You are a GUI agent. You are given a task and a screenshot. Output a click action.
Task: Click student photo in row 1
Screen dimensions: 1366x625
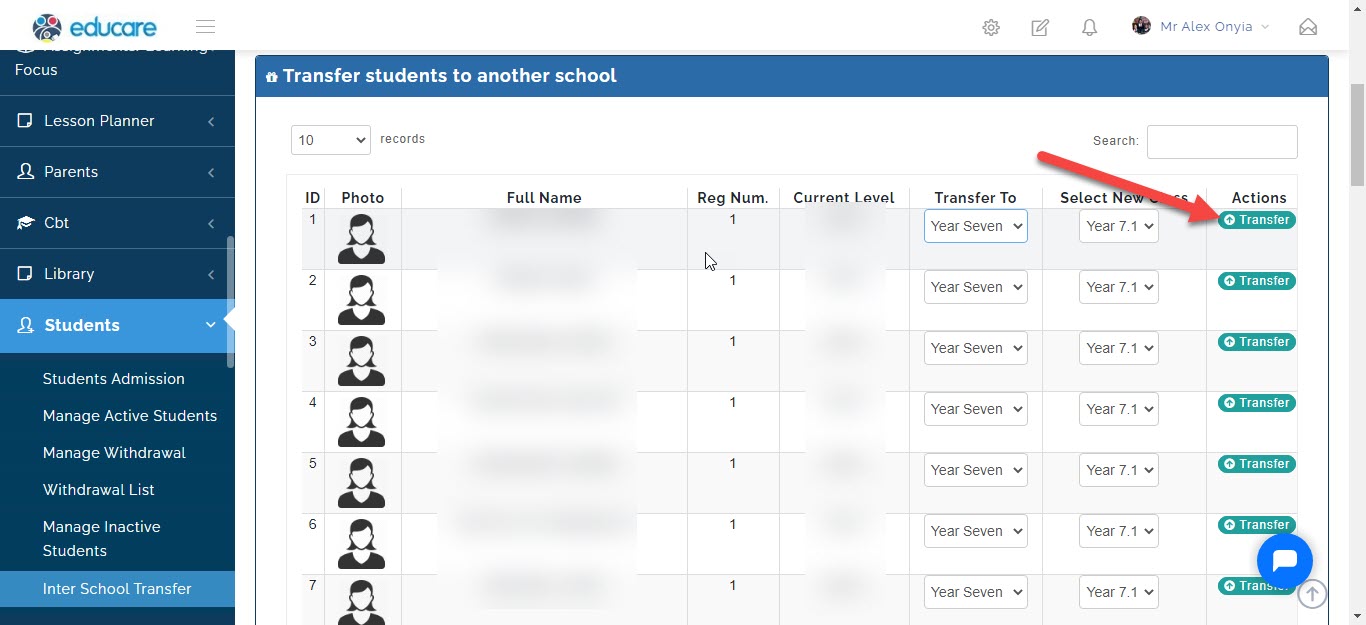(x=361, y=239)
